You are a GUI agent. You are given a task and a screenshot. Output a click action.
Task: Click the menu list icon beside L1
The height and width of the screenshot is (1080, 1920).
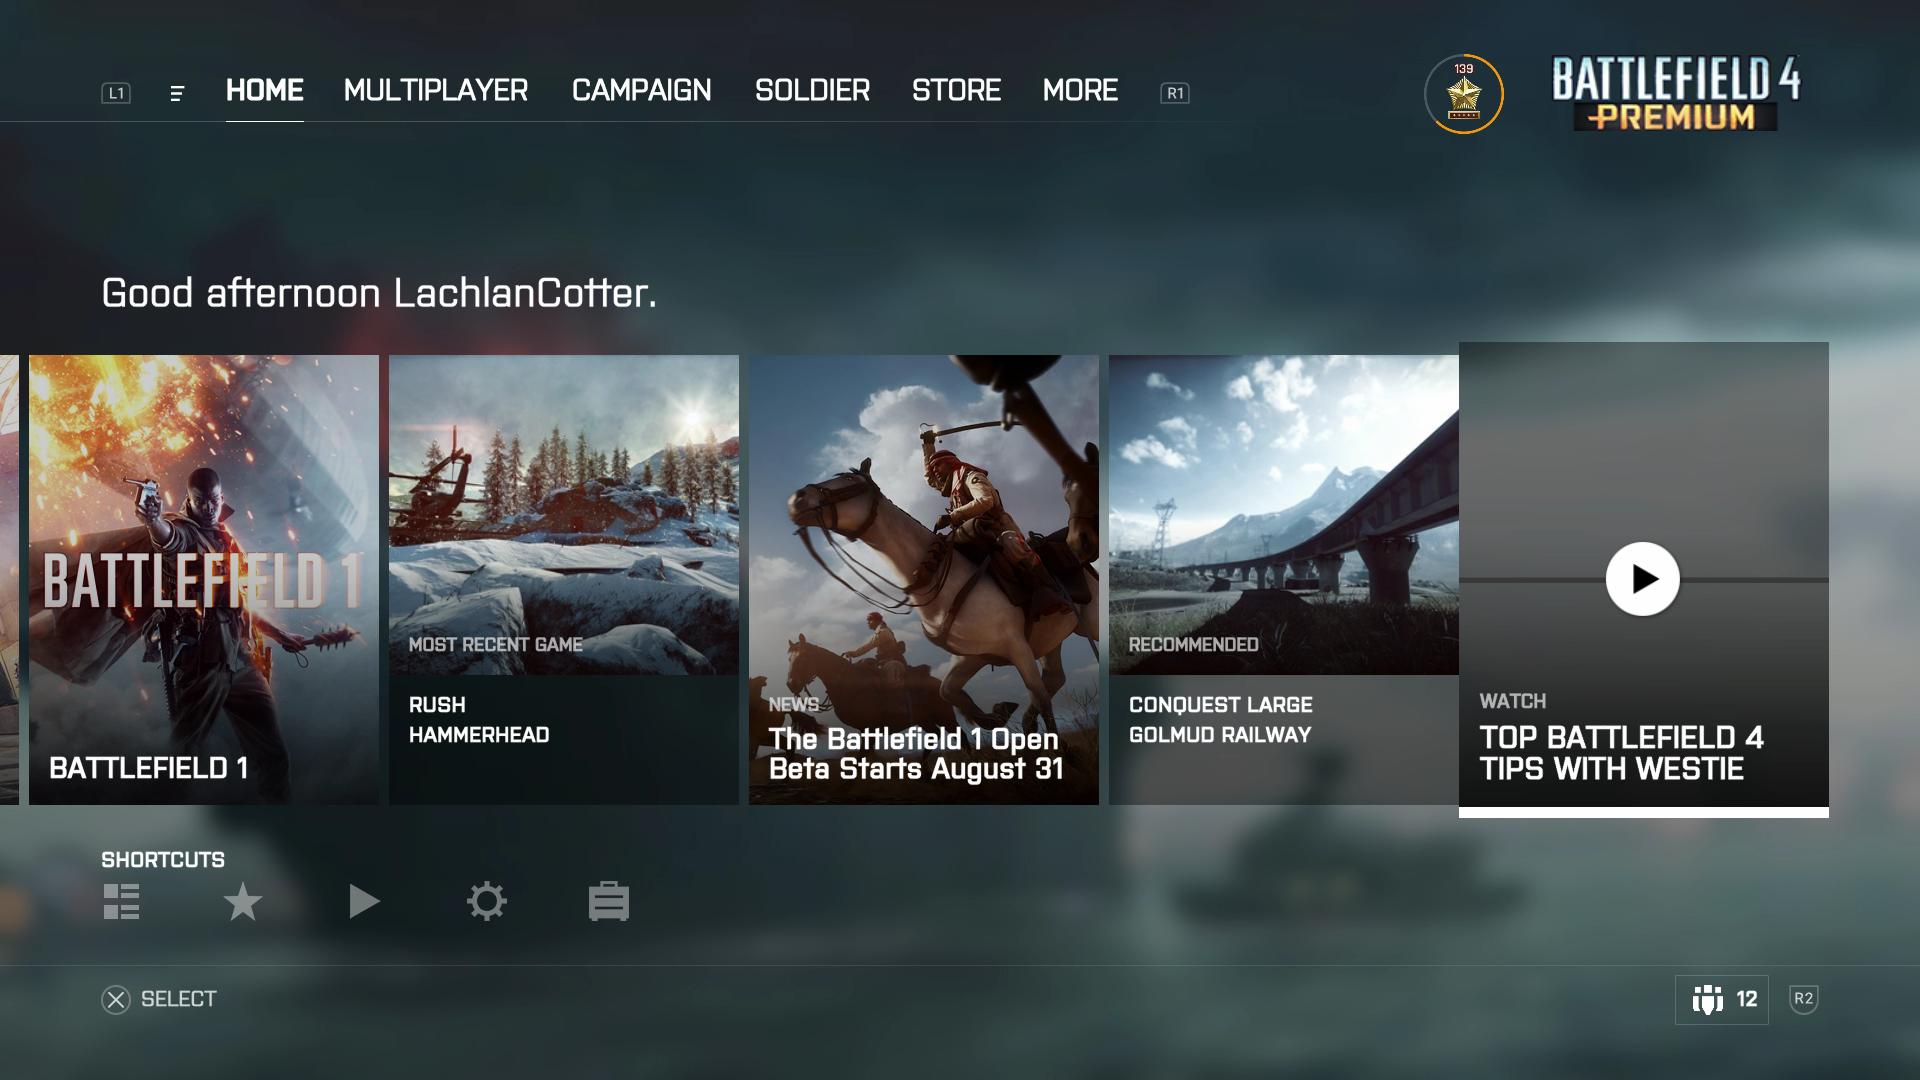point(177,93)
